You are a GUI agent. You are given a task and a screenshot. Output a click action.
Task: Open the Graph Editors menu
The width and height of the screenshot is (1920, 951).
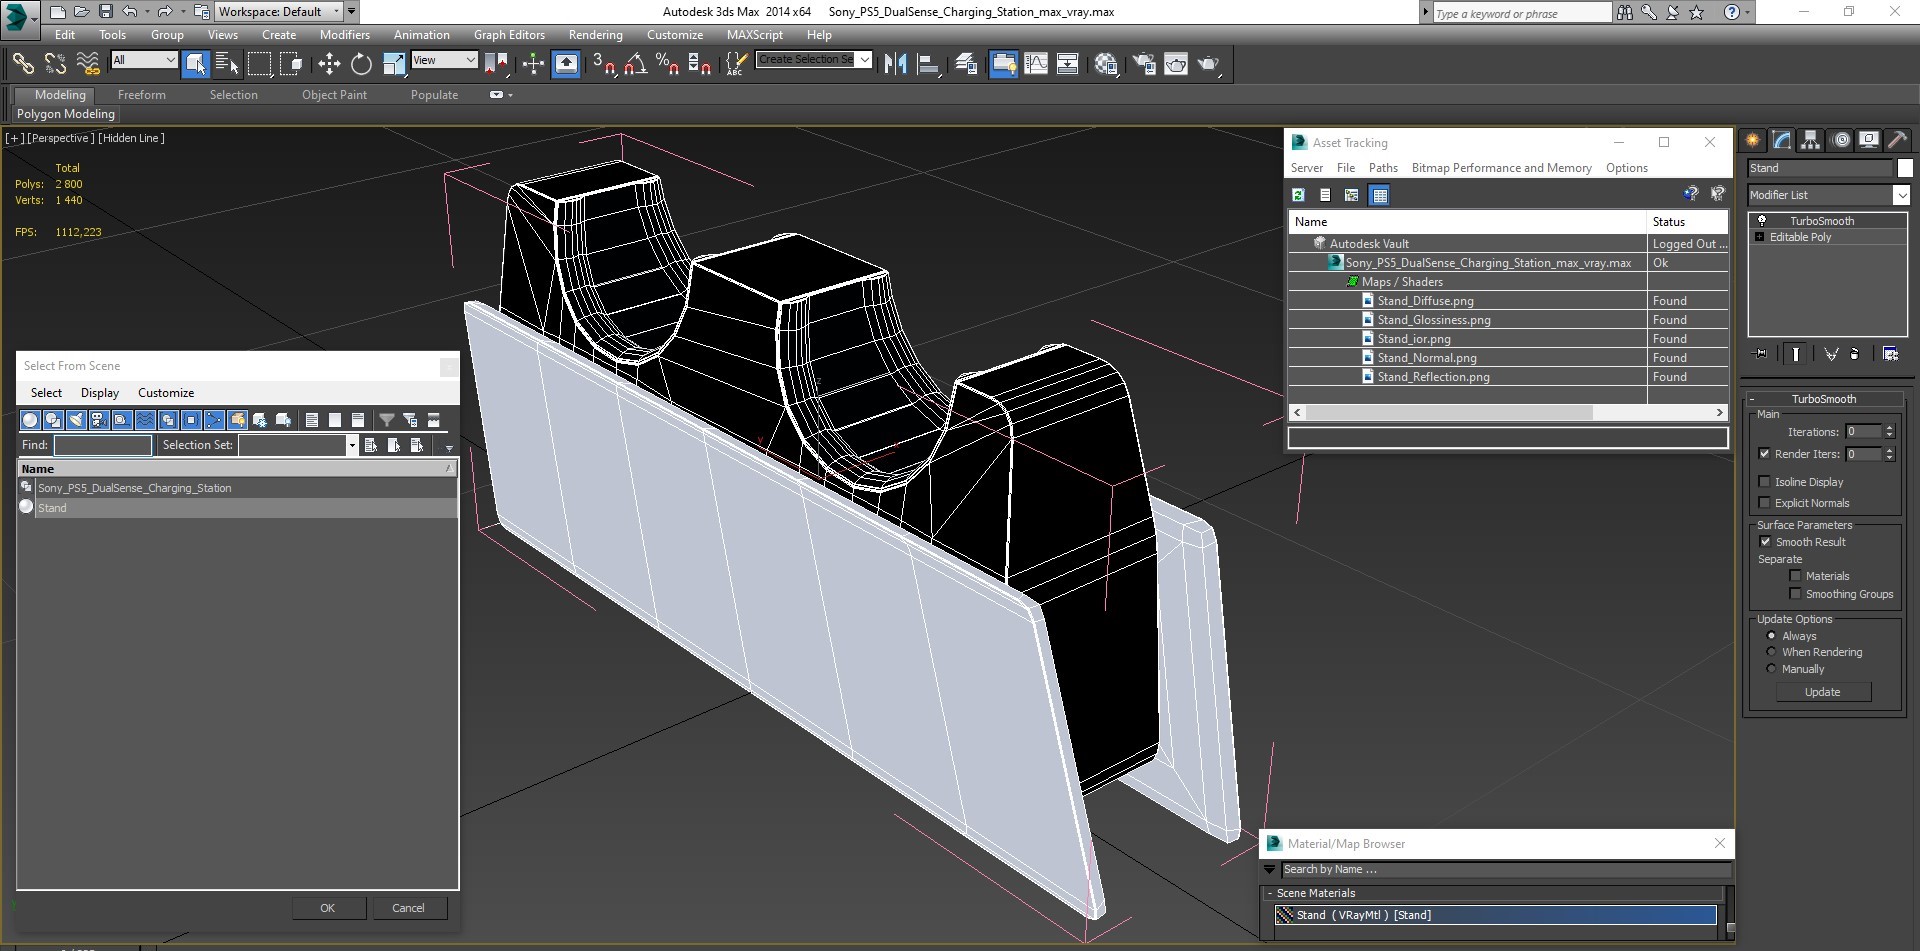pyautogui.click(x=509, y=34)
